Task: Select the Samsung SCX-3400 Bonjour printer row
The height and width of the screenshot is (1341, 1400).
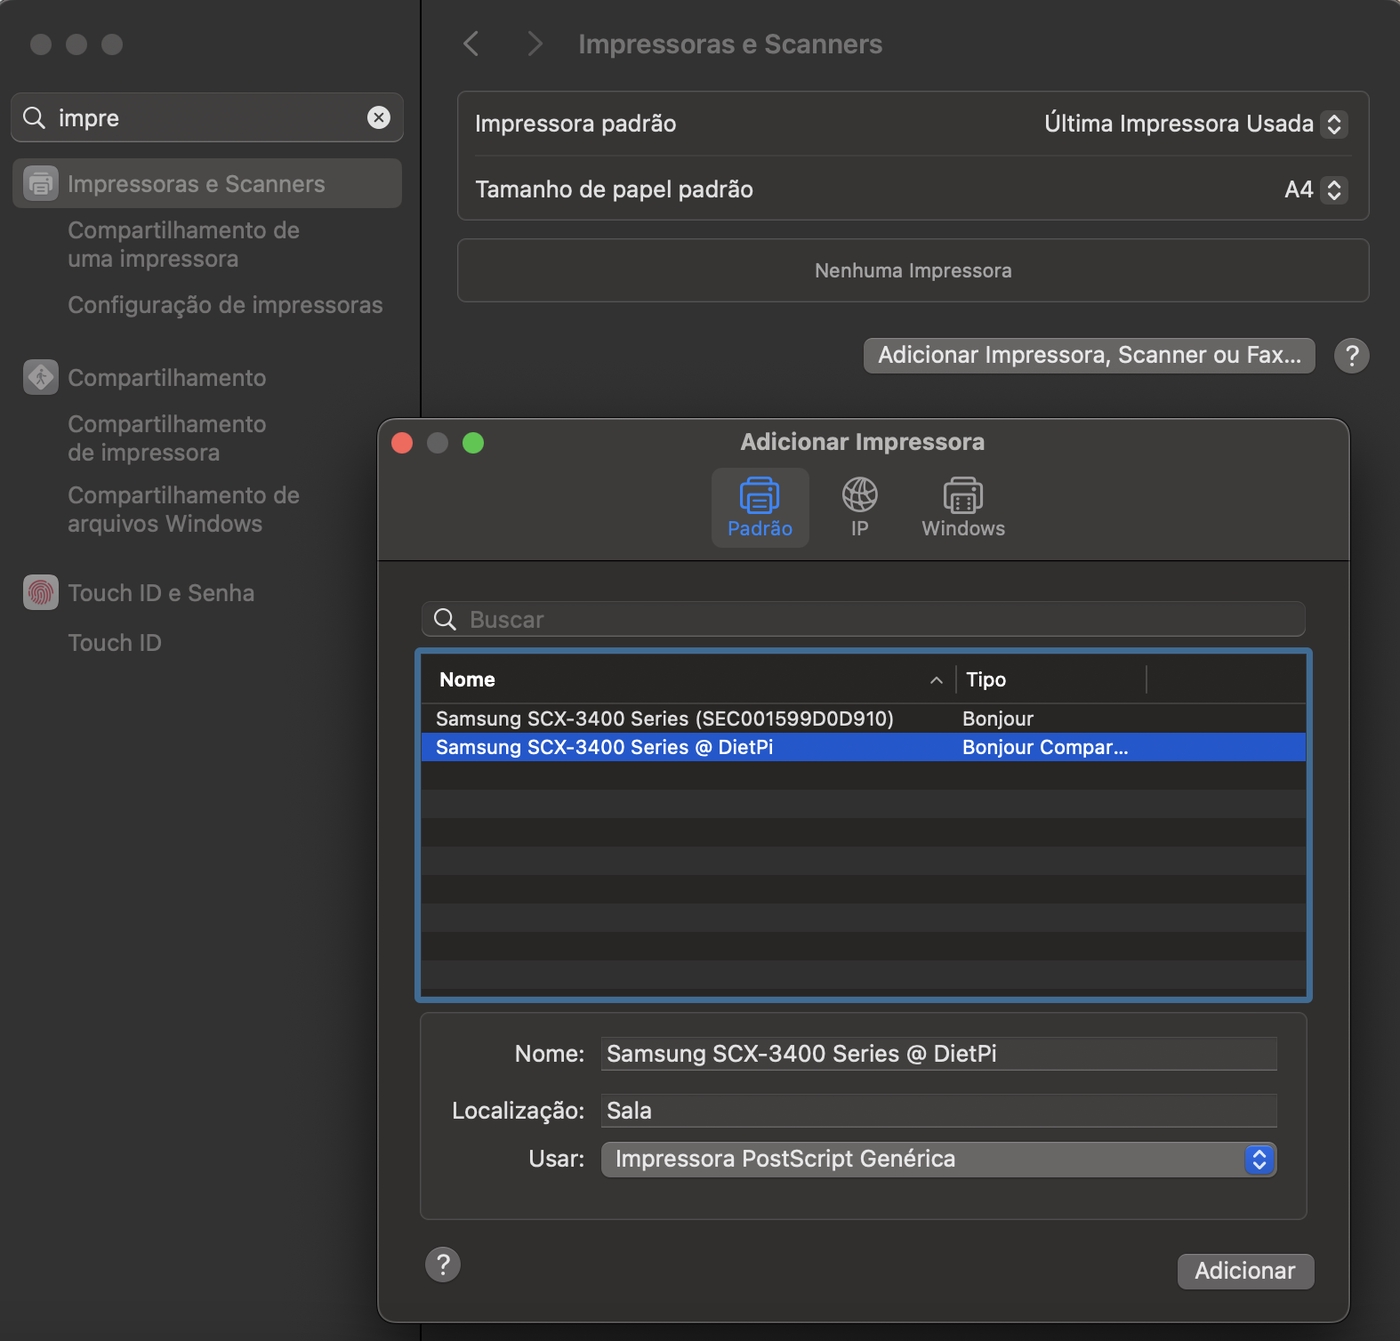Action: point(664,719)
